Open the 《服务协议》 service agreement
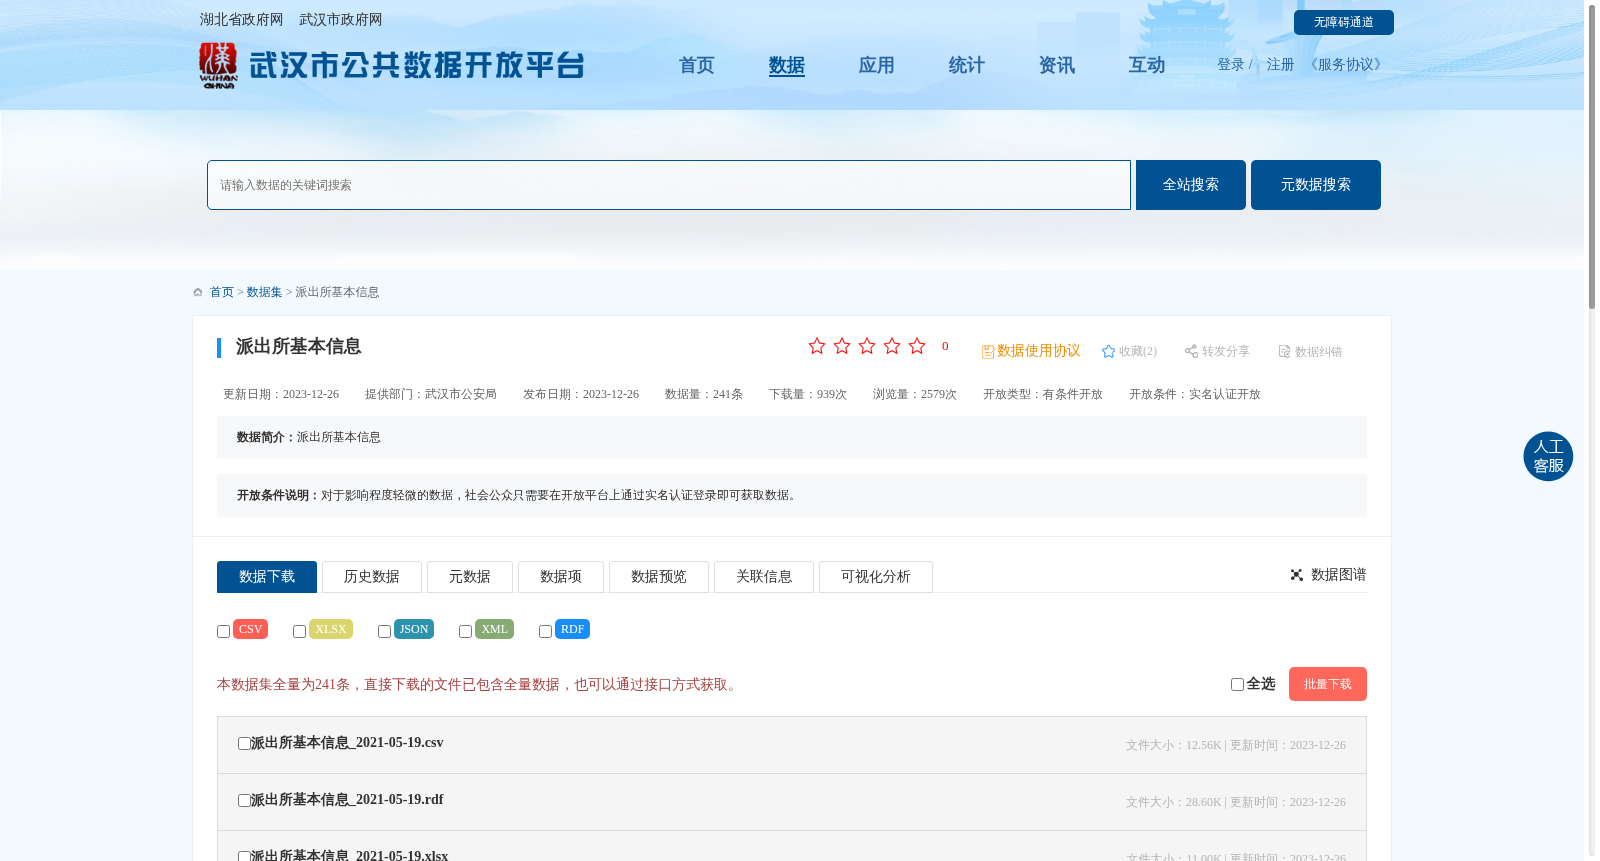This screenshot has height=861, width=1600. coord(1346,65)
